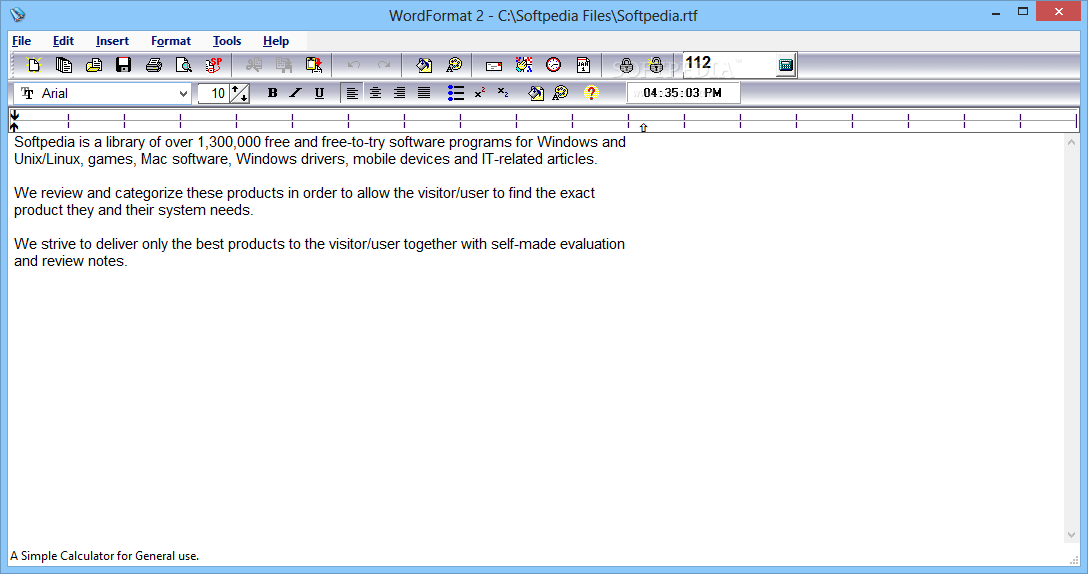
Task: Open the Tools menu
Action: tap(227, 41)
